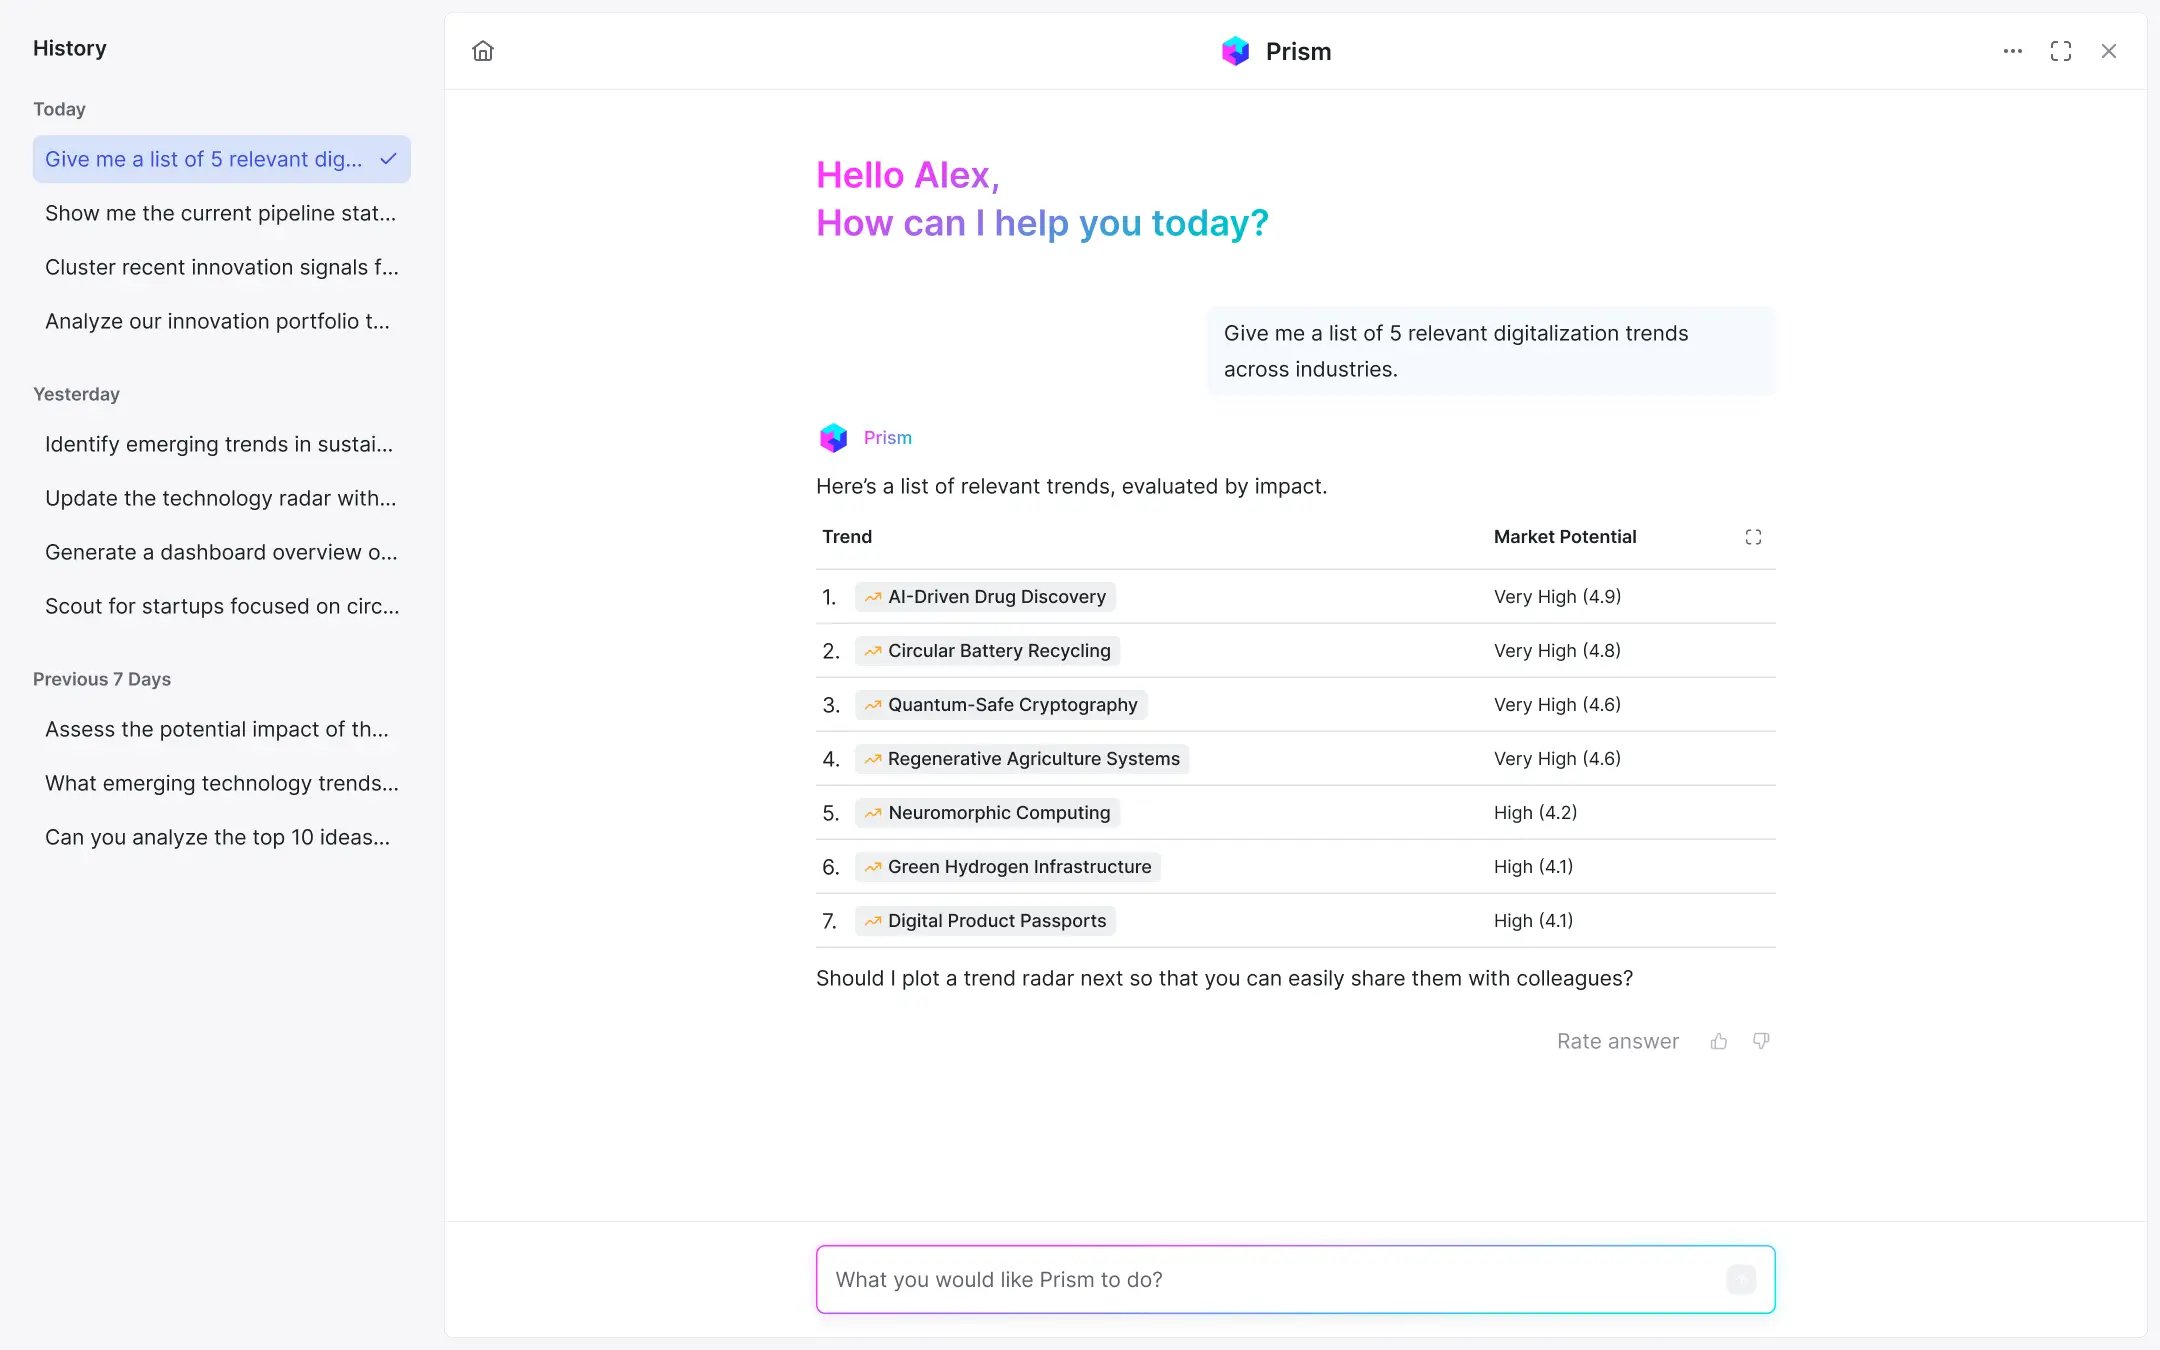Open yesterday's Update the technology radar chat
Viewport: 2160px width, 1350px height.
click(221, 498)
